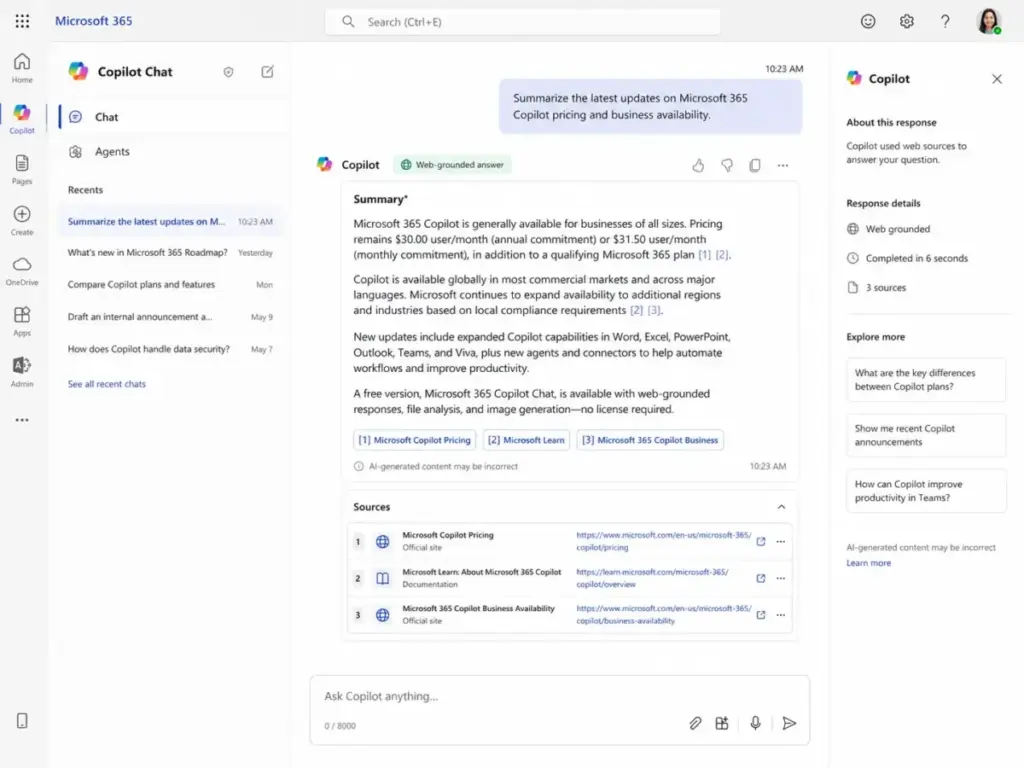This screenshot has width=1024, height=768.
Task: Click citation chip [3] Microsoft 365 Copilot Business
Action: point(650,440)
